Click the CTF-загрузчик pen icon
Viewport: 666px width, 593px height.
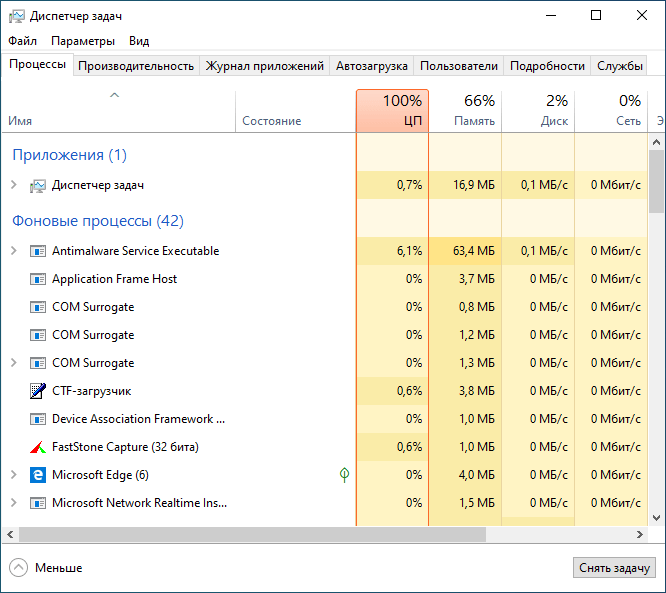(38, 391)
